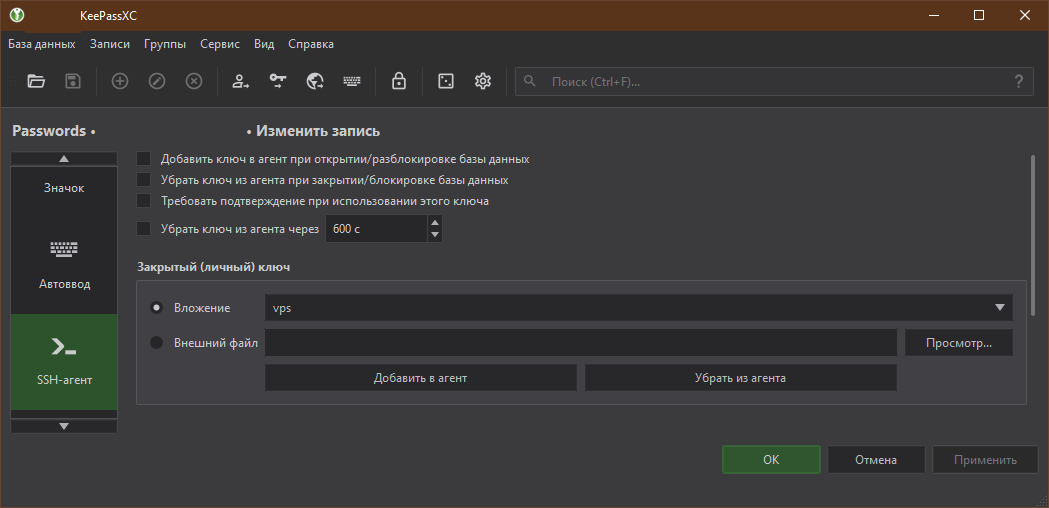Enable 'Добавить ключ в агент при открытии' checkbox
The height and width of the screenshot is (508, 1049).
[144, 159]
